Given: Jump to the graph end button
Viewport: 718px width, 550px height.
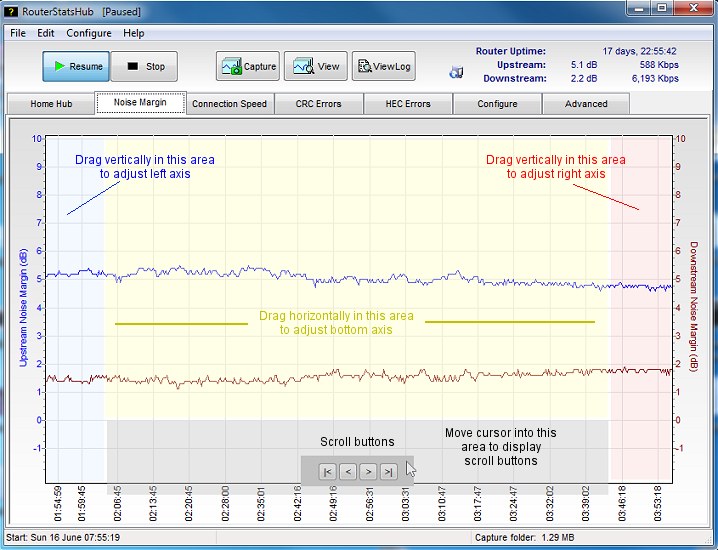Looking at the screenshot, I should pos(389,472).
